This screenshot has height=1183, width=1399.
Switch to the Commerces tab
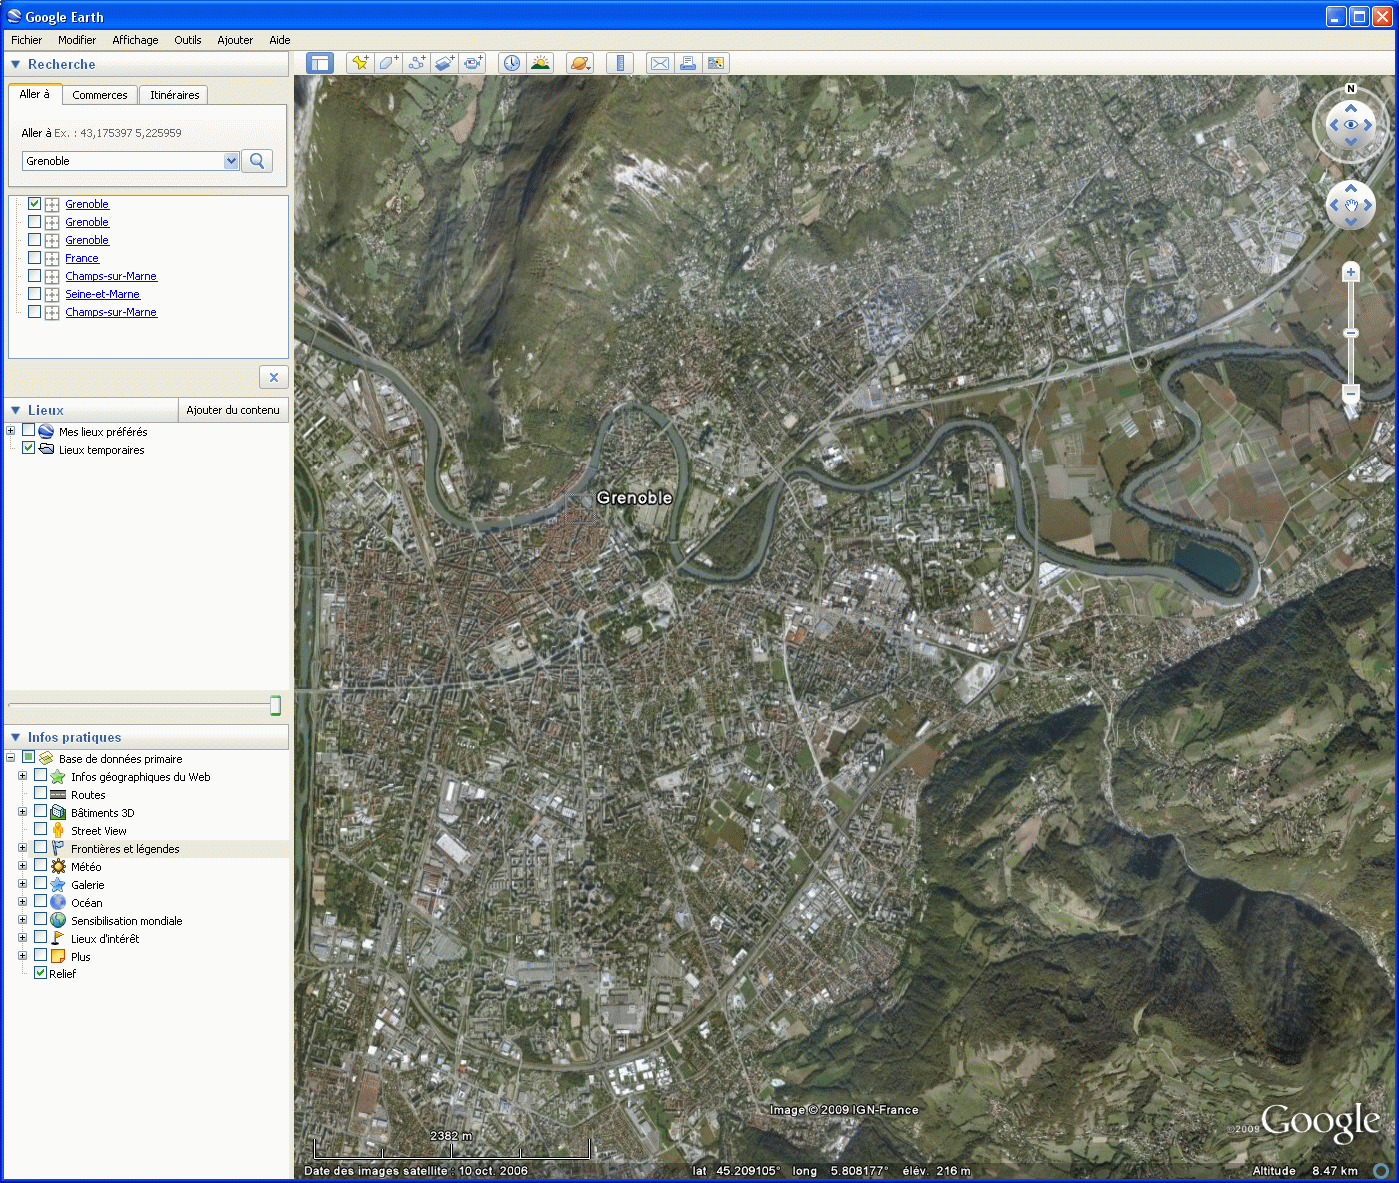click(100, 95)
